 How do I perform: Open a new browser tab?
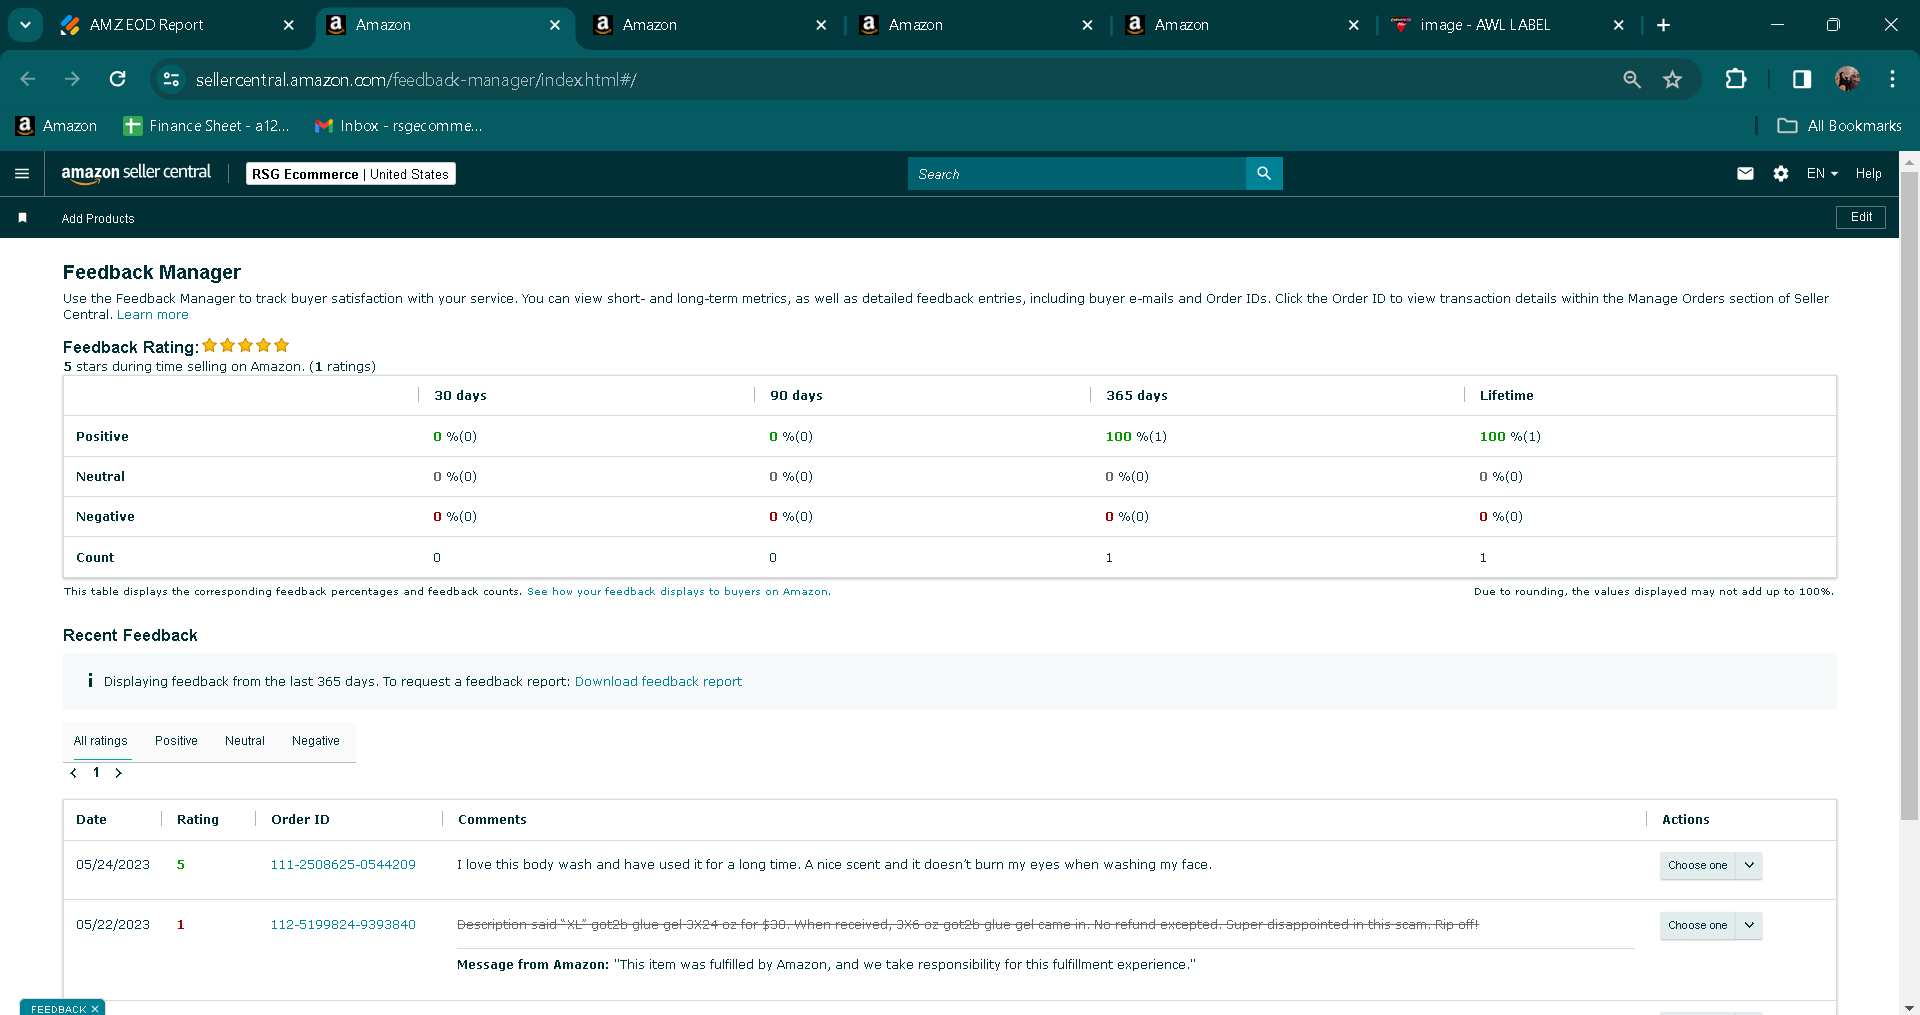tap(1664, 25)
